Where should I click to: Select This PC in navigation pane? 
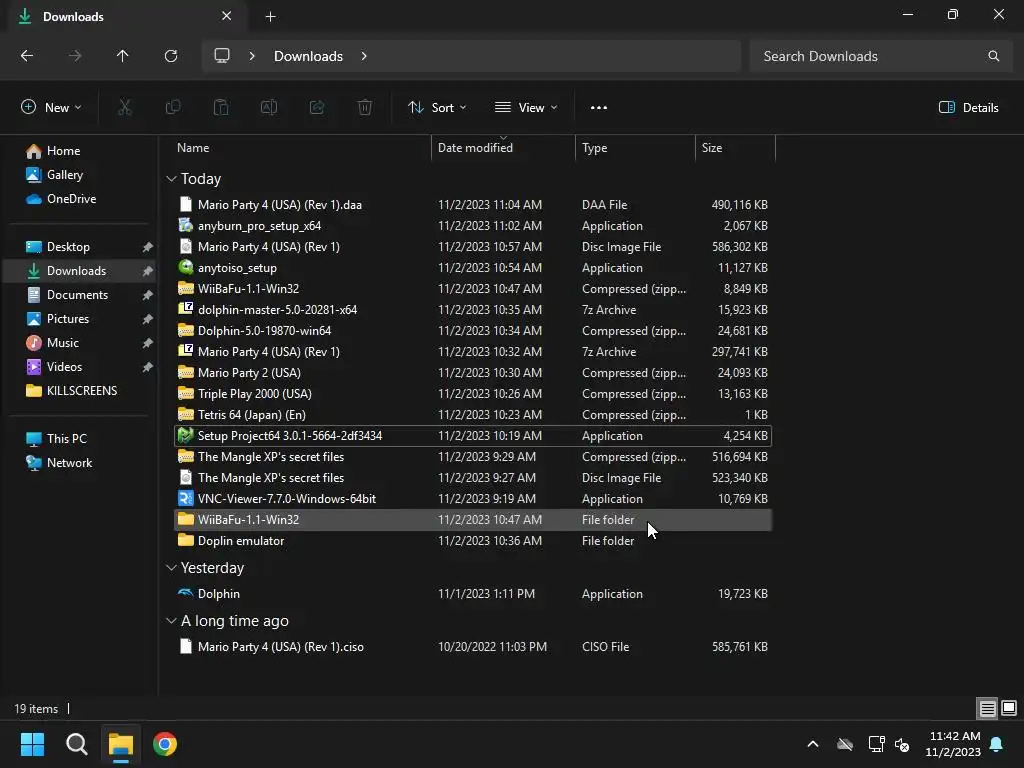[x=67, y=439]
